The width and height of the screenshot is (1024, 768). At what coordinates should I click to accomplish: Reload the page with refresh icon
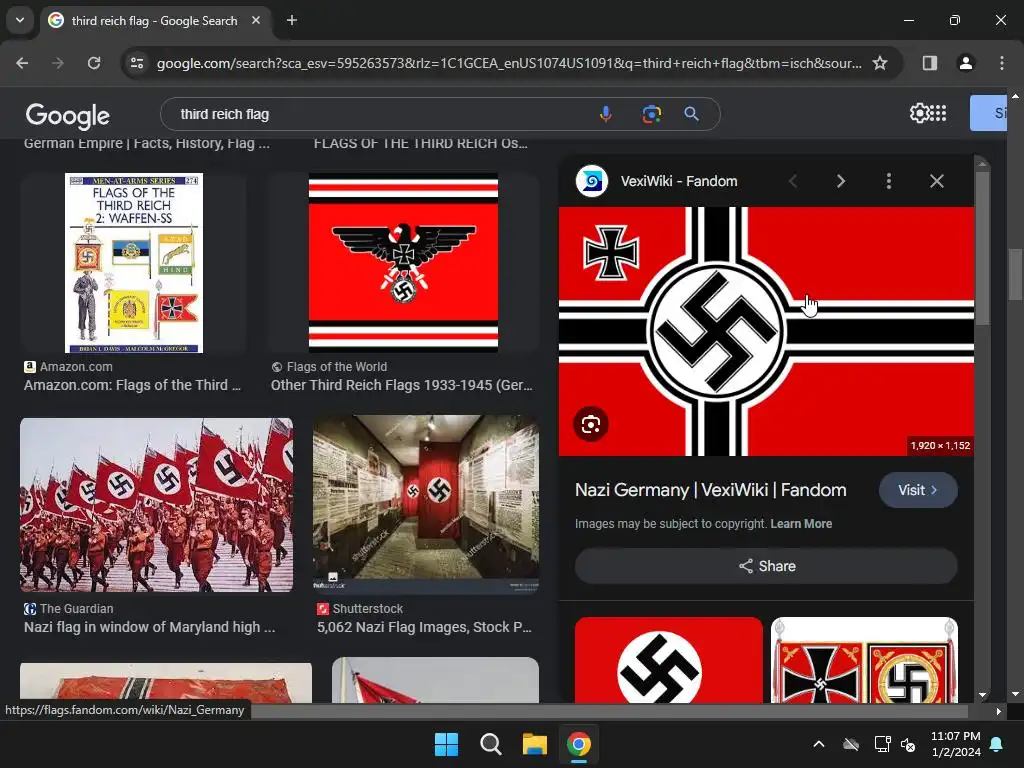(x=94, y=63)
